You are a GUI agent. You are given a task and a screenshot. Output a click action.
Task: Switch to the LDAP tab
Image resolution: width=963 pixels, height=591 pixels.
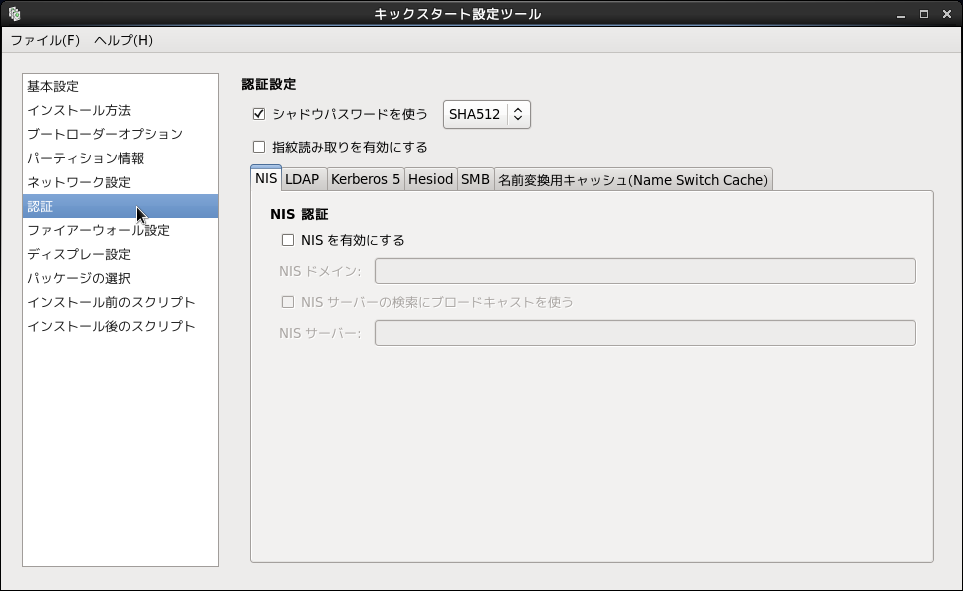tap(302, 179)
